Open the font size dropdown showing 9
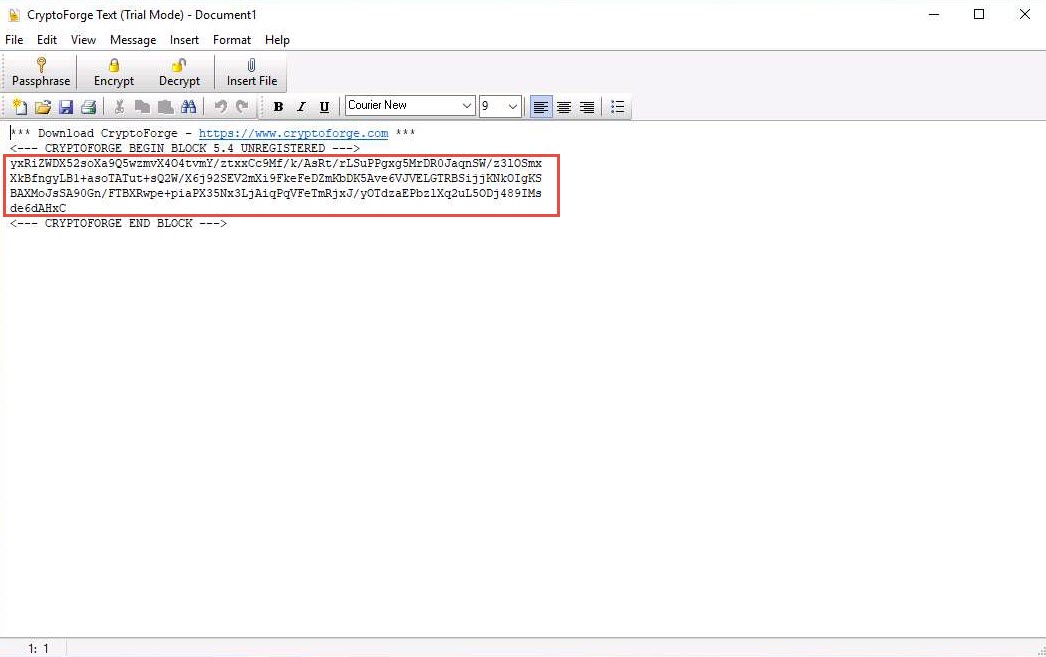 click(513, 106)
